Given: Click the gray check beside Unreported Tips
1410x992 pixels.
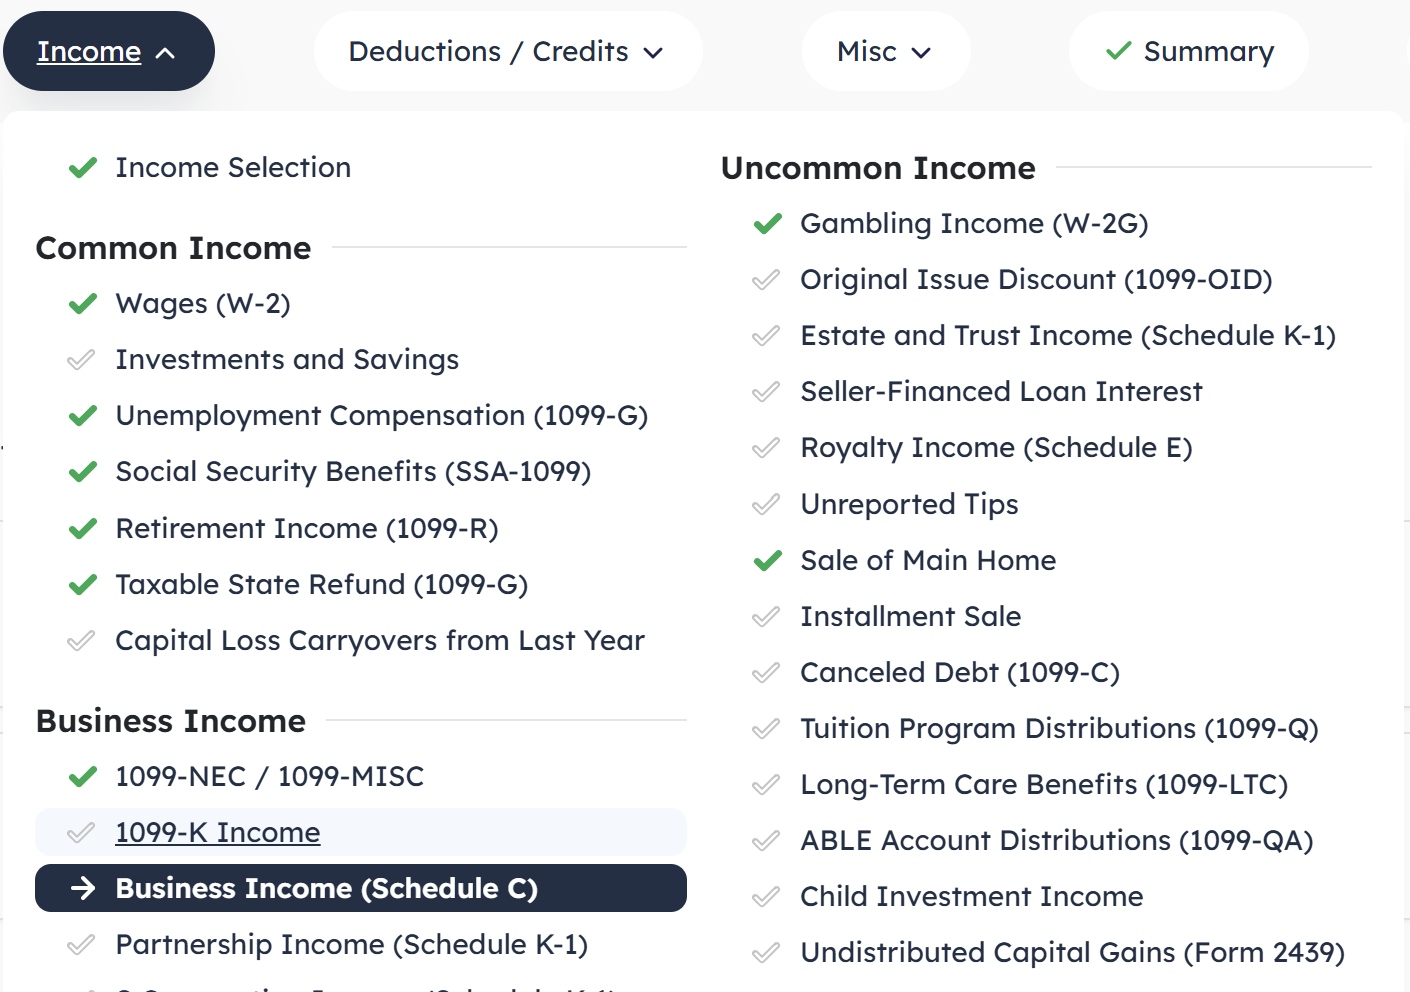Looking at the screenshot, I should pos(766,505).
